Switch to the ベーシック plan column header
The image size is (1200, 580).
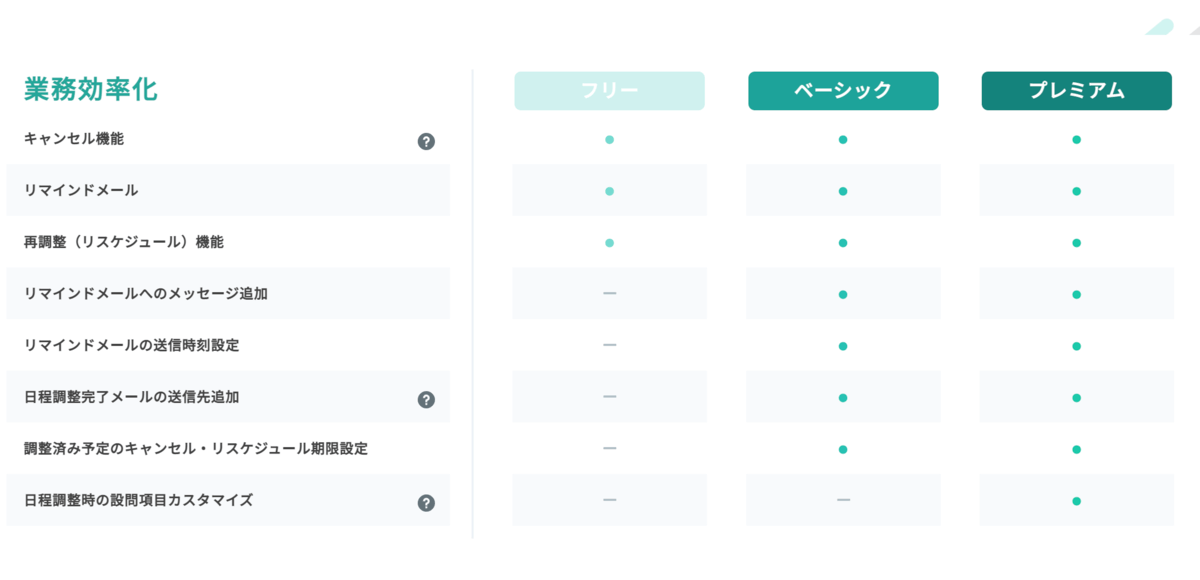pyautogui.click(x=843, y=90)
